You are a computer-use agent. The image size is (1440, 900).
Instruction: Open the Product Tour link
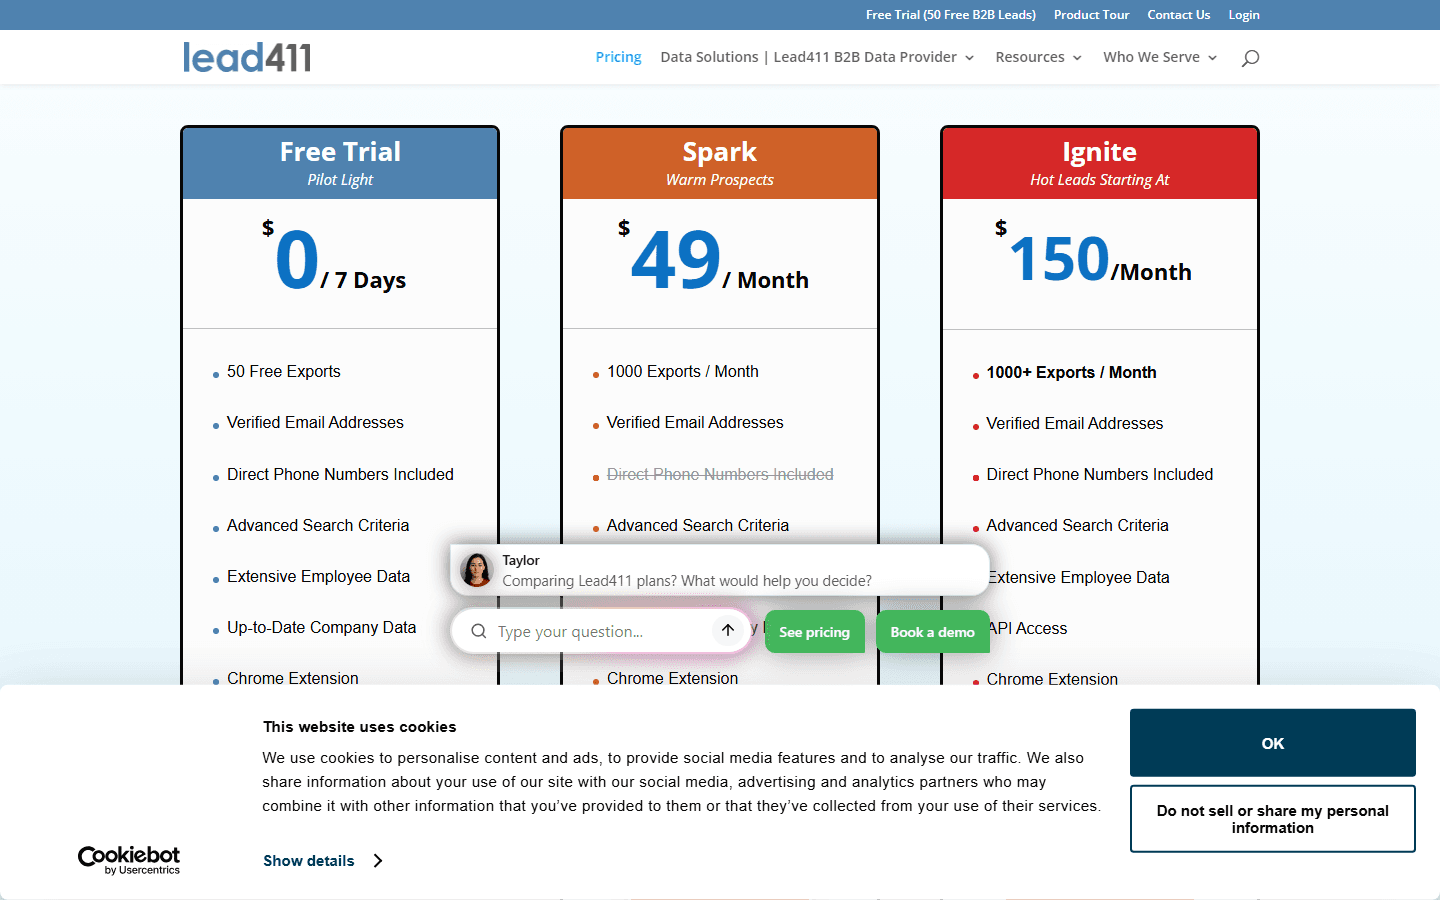tap(1091, 15)
